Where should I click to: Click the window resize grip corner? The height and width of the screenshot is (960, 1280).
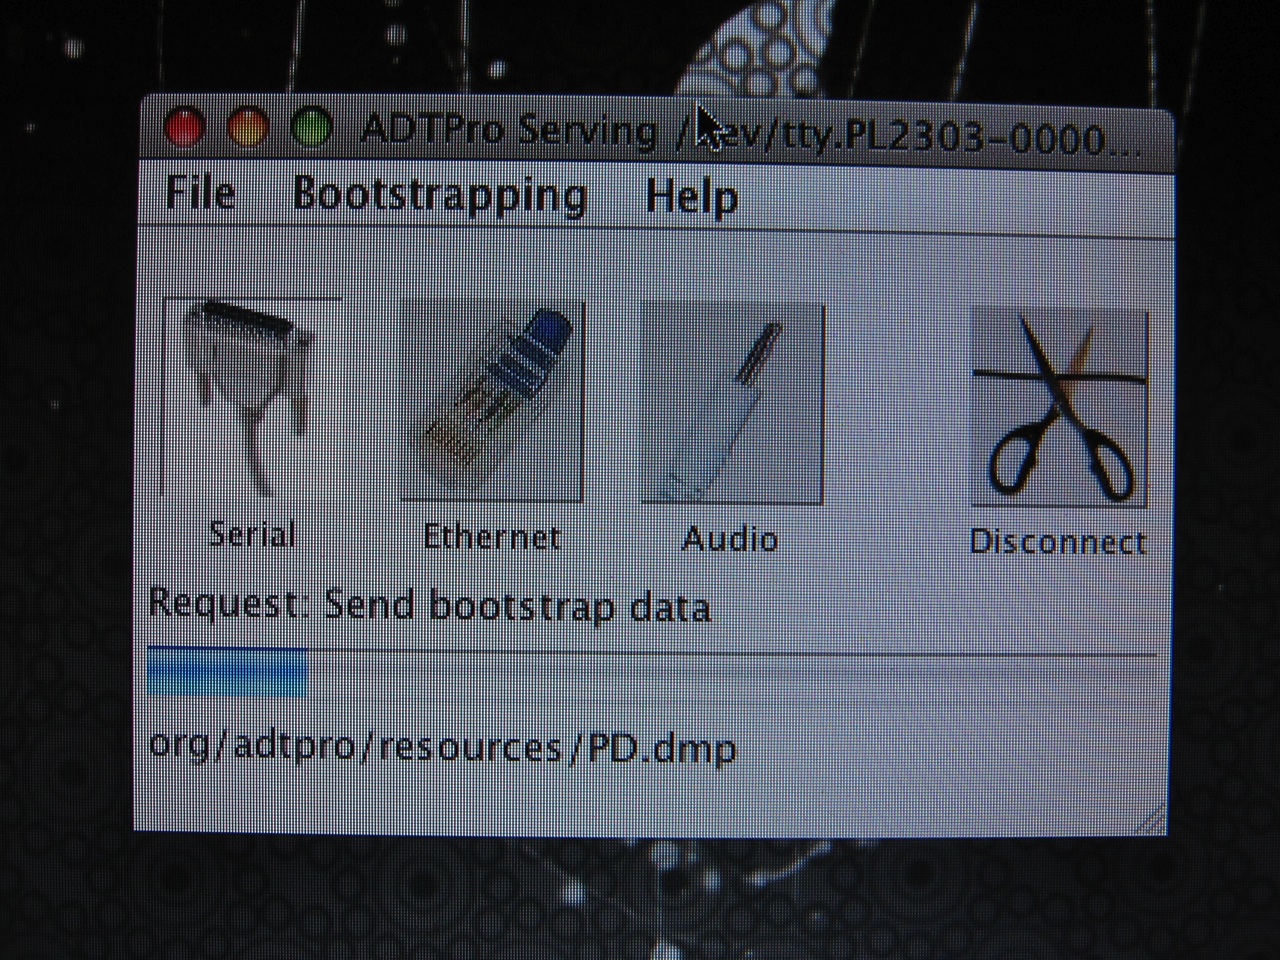[x=1151, y=819]
